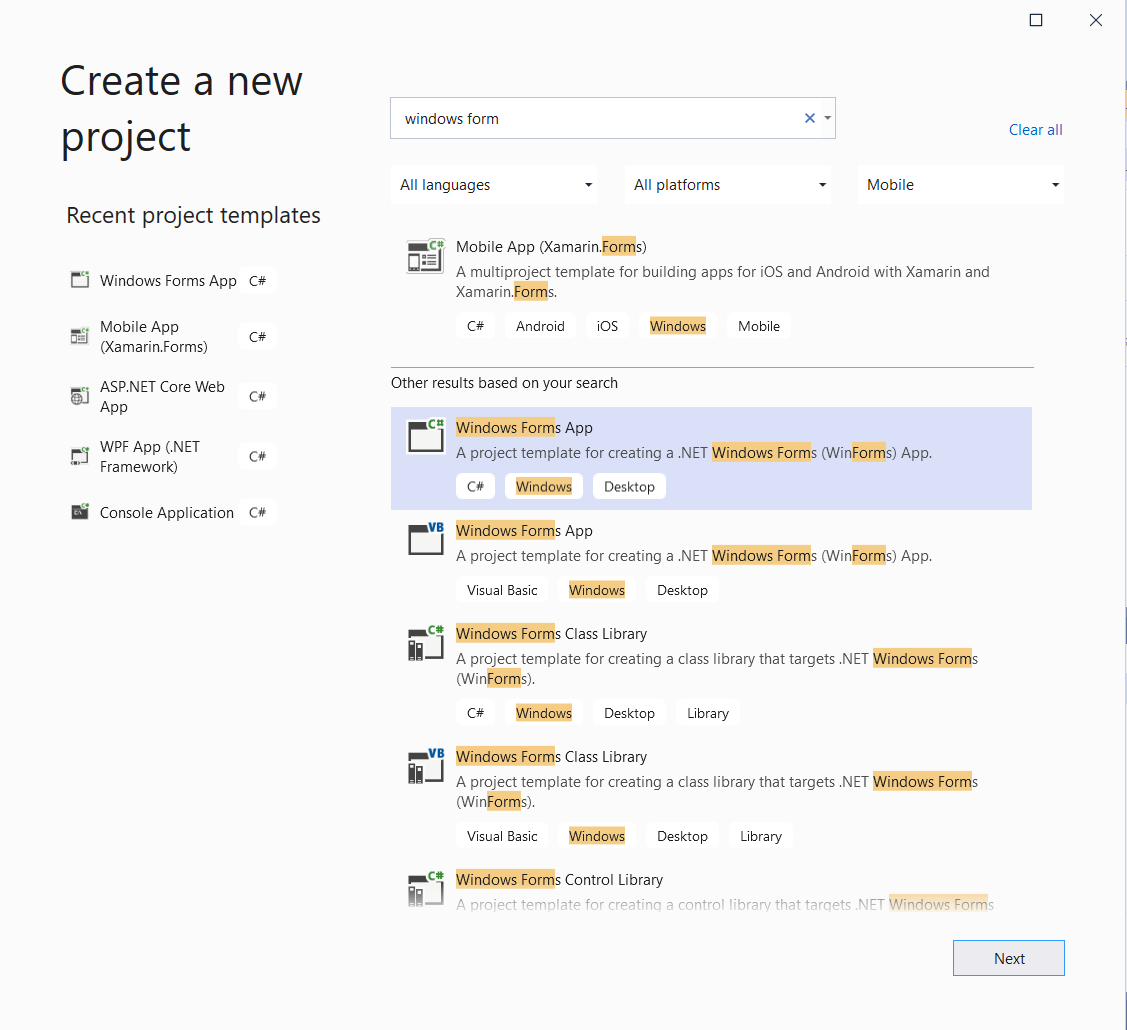Select recent template Mobile App (Xamarin.Forms)
The width and height of the screenshot is (1127, 1030).
pyautogui.click(x=154, y=336)
